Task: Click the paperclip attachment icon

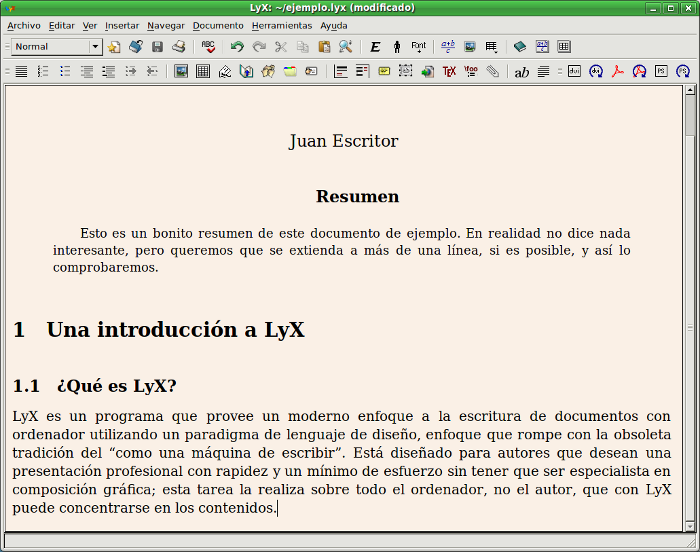Action: pos(492,71)
